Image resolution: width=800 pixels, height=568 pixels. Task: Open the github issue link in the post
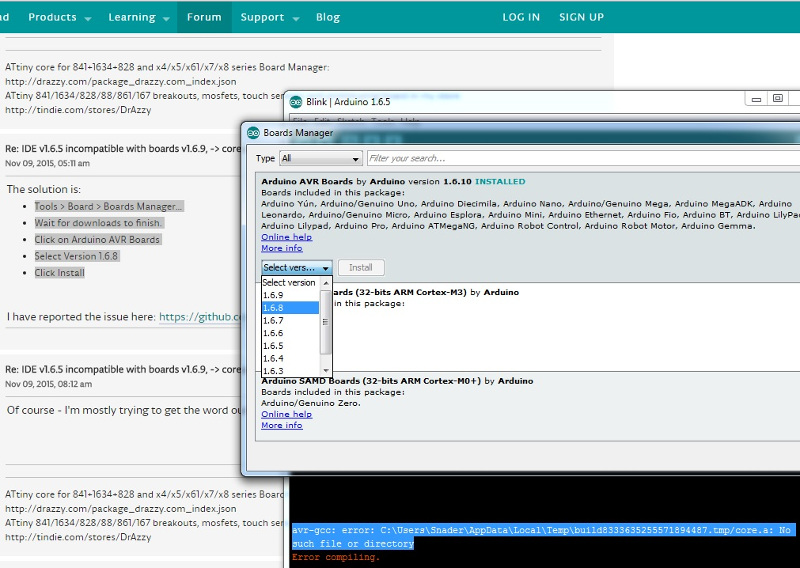tap(200, 317)
